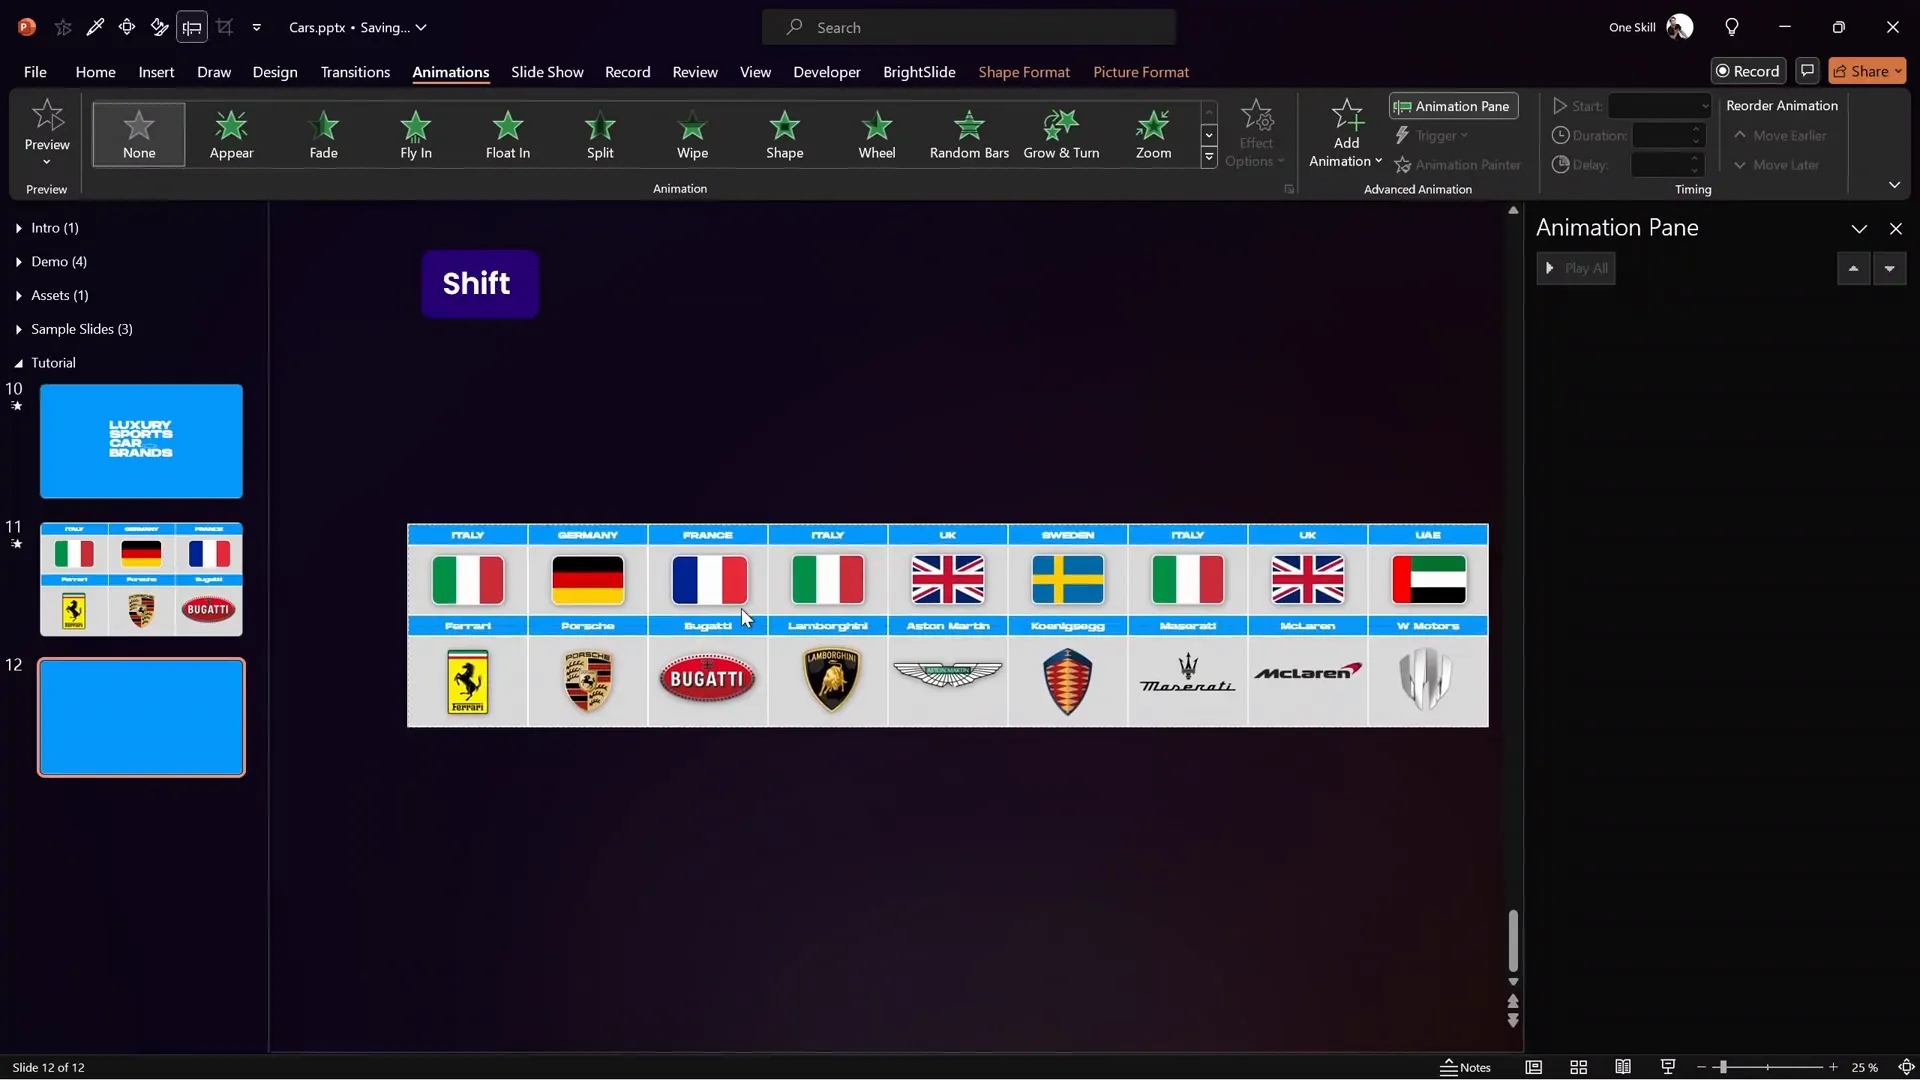Click the zoom out minus icon
Viewport: 1920px width, 1080px height.
pos(1701,1067)
